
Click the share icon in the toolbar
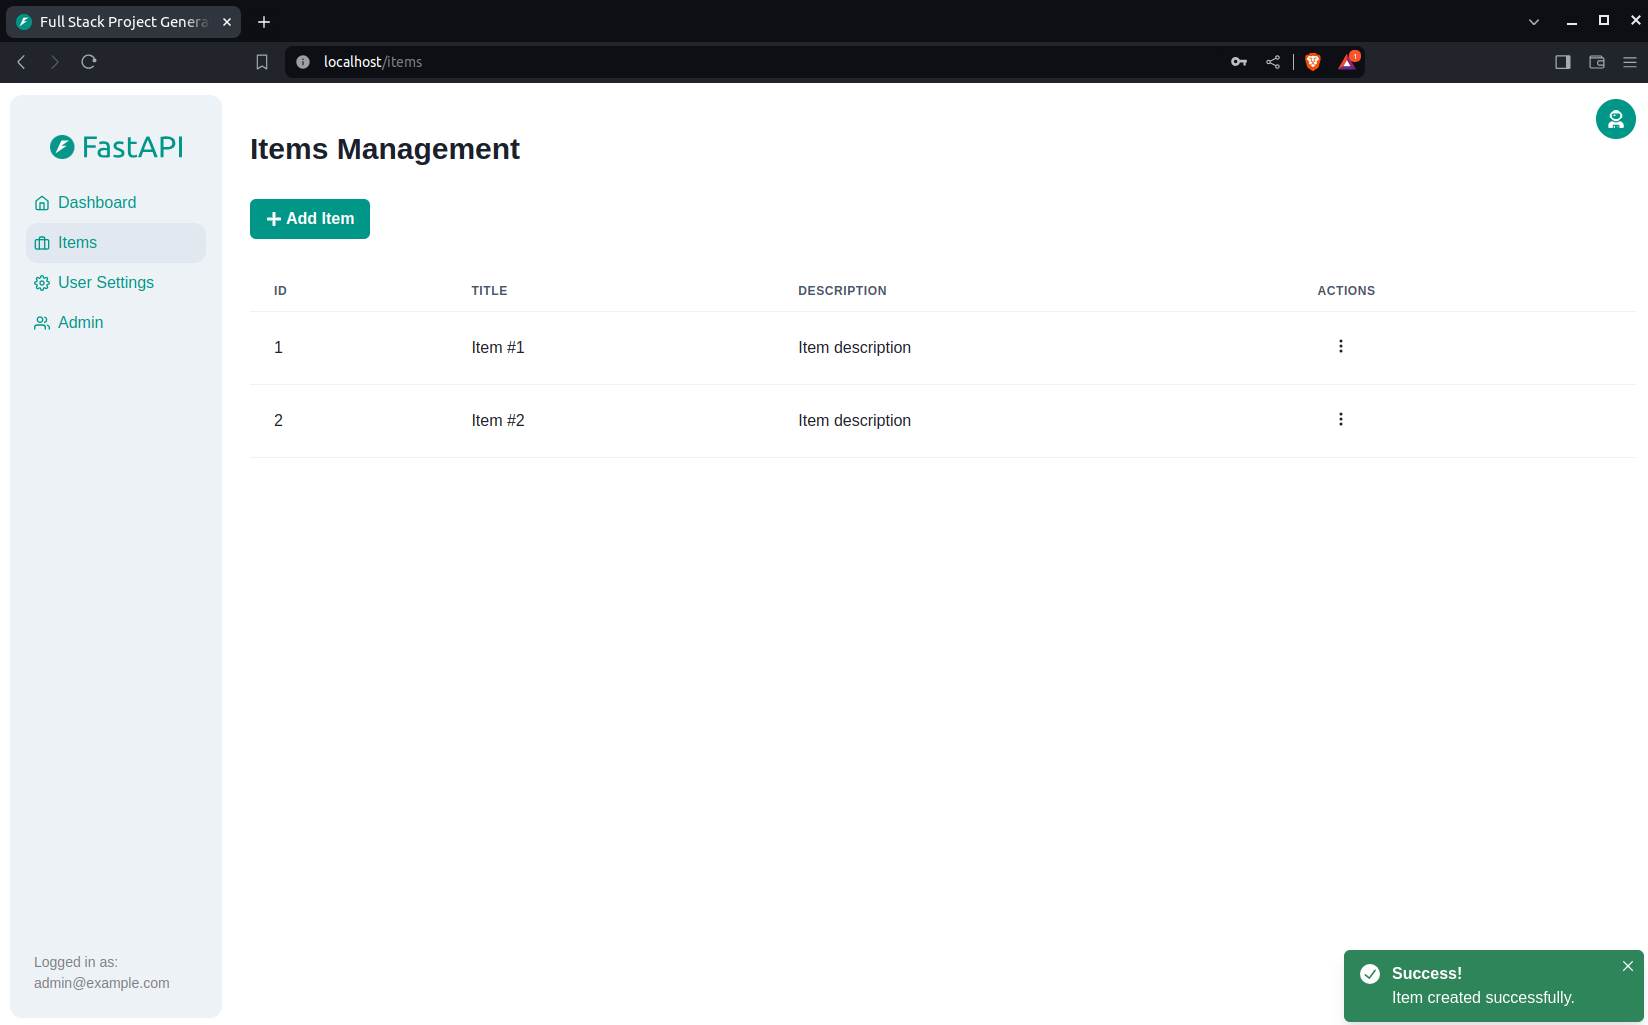click(x=1273, y=61)
